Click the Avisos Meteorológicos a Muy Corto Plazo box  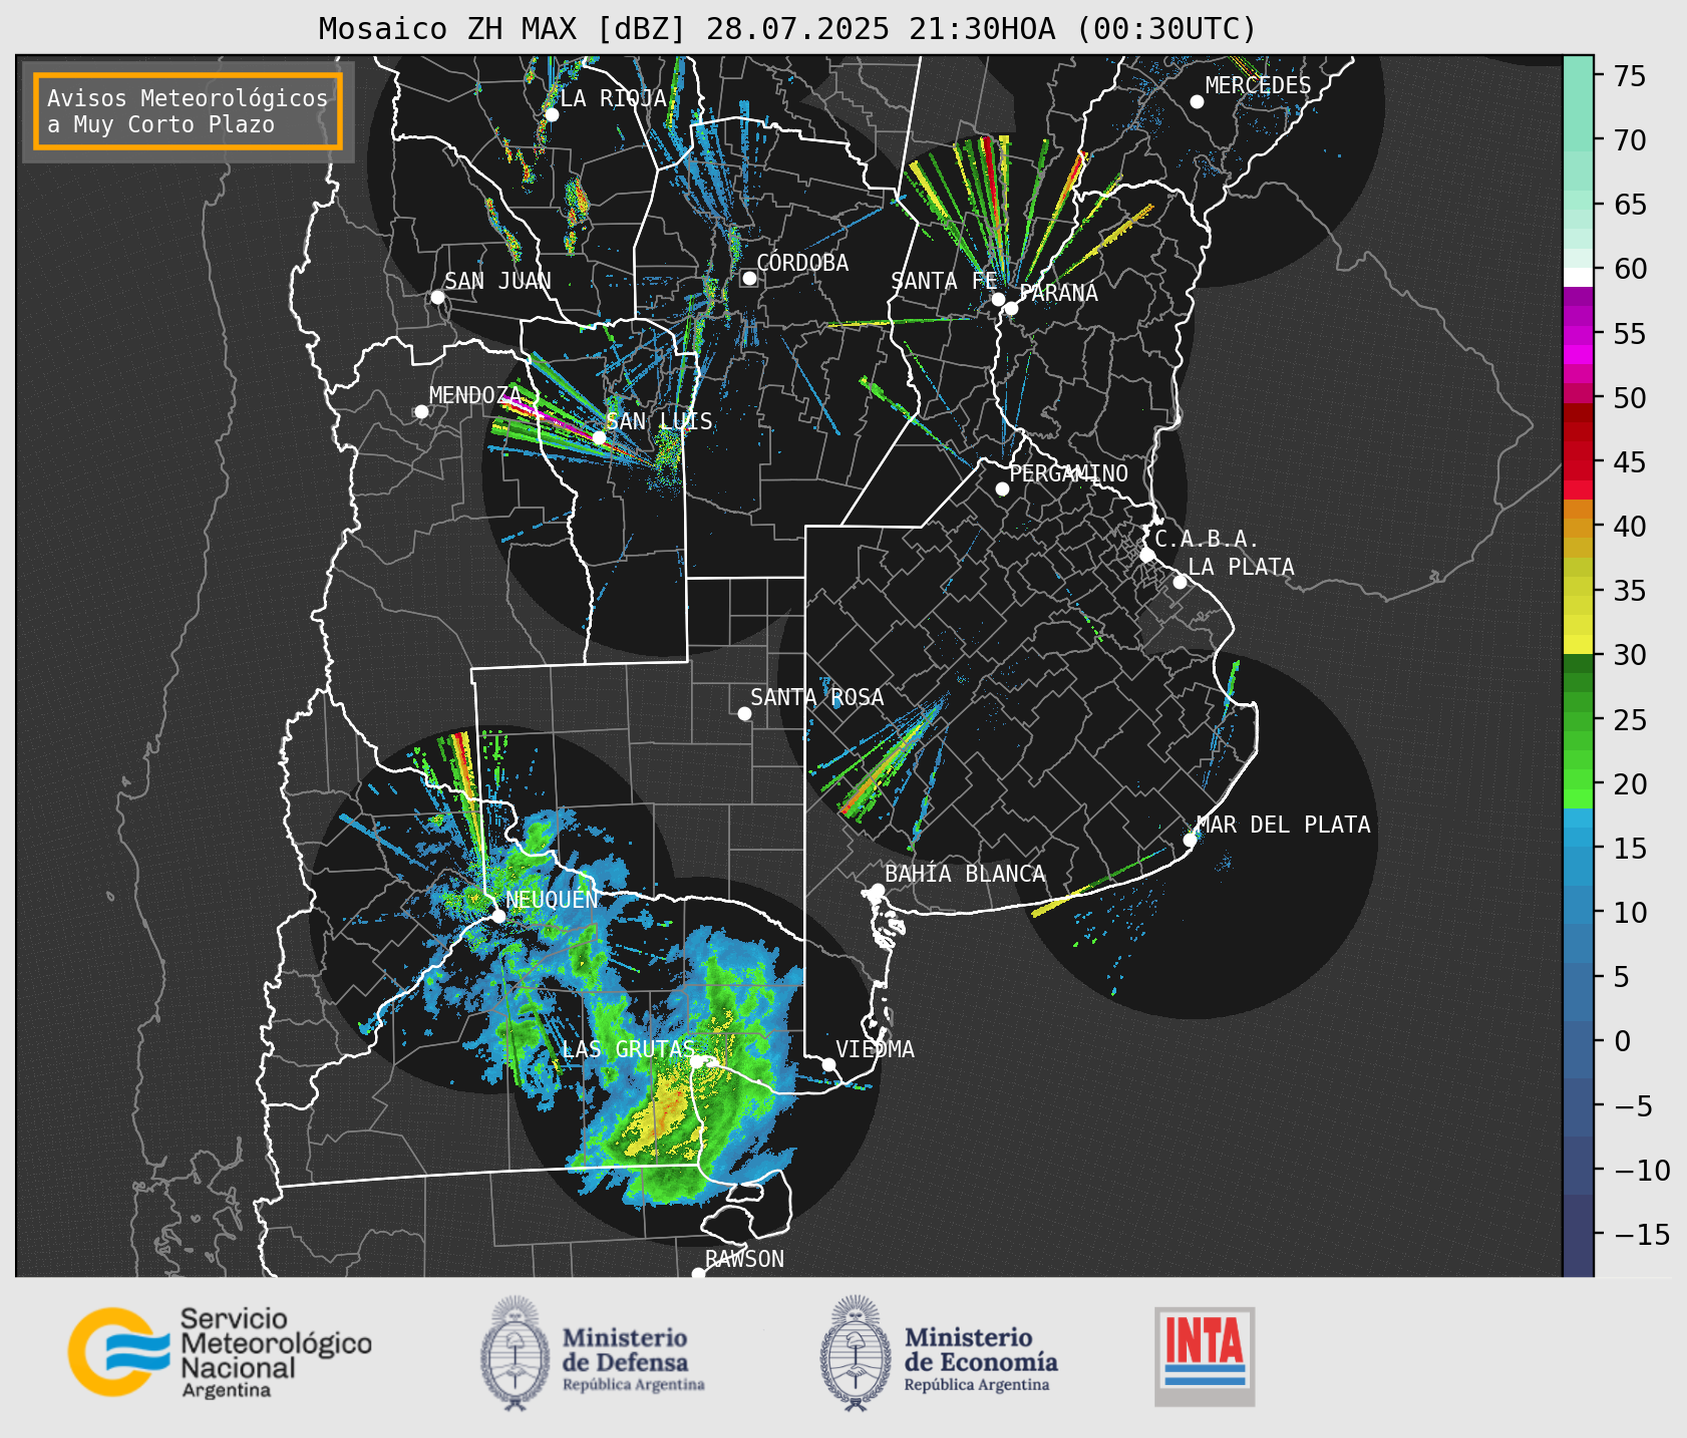pos(188,111)
